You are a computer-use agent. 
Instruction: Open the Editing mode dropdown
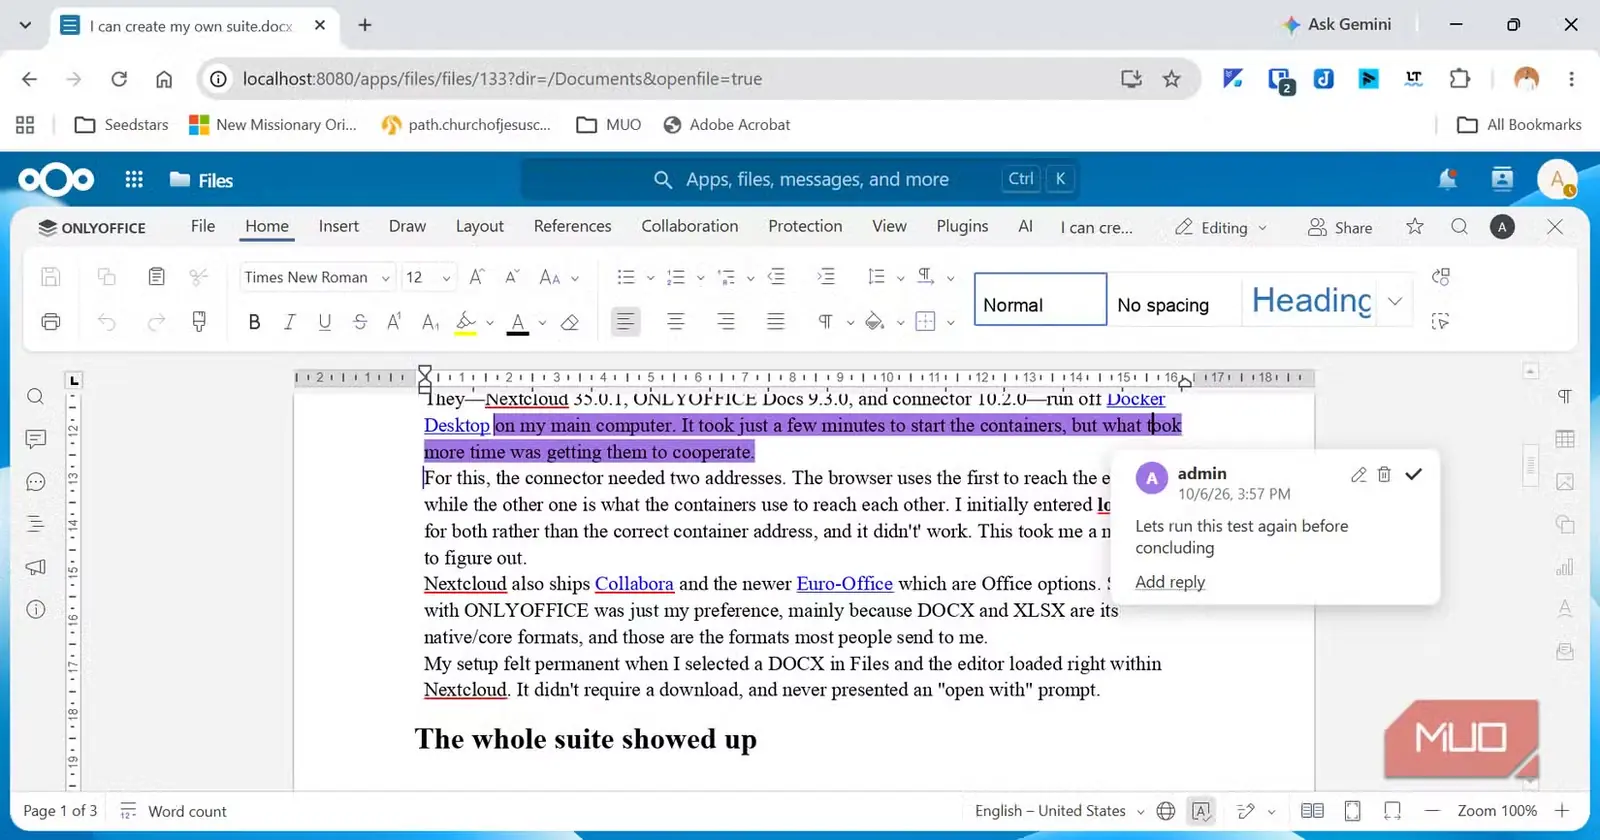tap(1221, 227)
